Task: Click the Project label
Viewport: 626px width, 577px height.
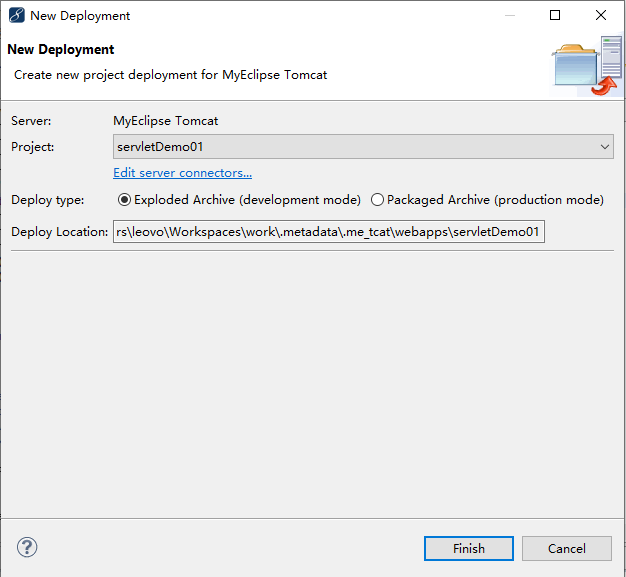Action: pos(33,147)
